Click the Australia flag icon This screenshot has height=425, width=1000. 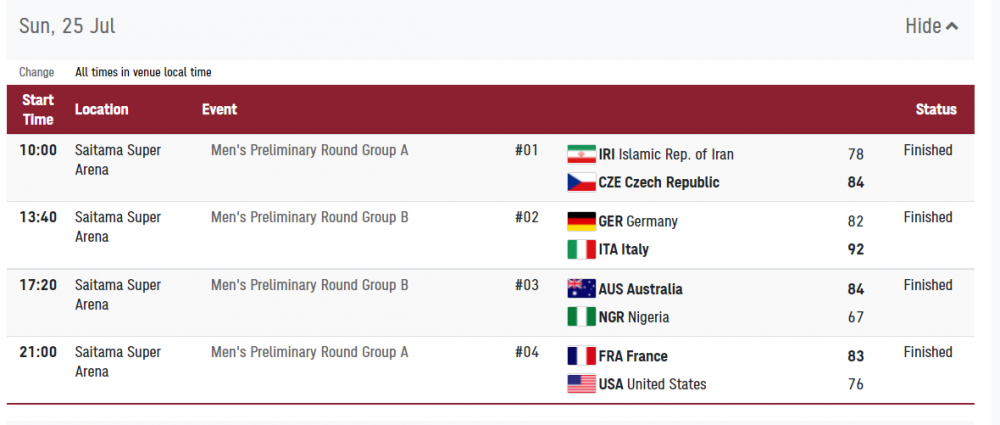[x=581, y=289]
